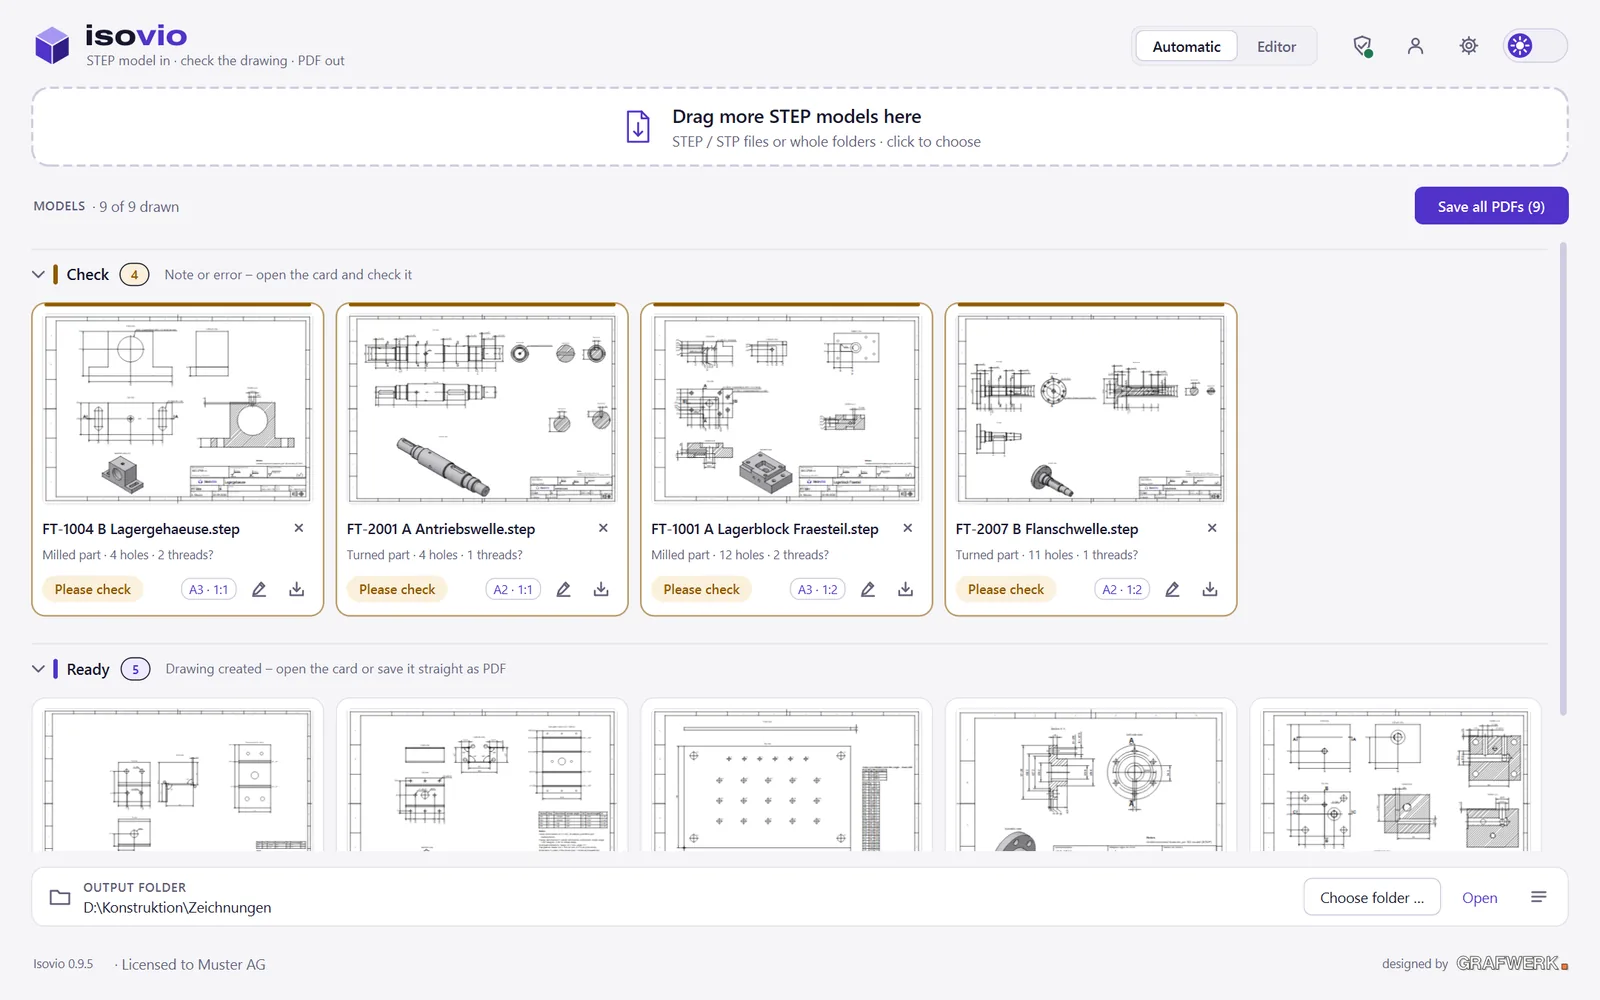Download FT-1001 A Lagerblock Fraesteil PDF
The height and width of the screenshot is (1000, 1600).
[905, 589]
